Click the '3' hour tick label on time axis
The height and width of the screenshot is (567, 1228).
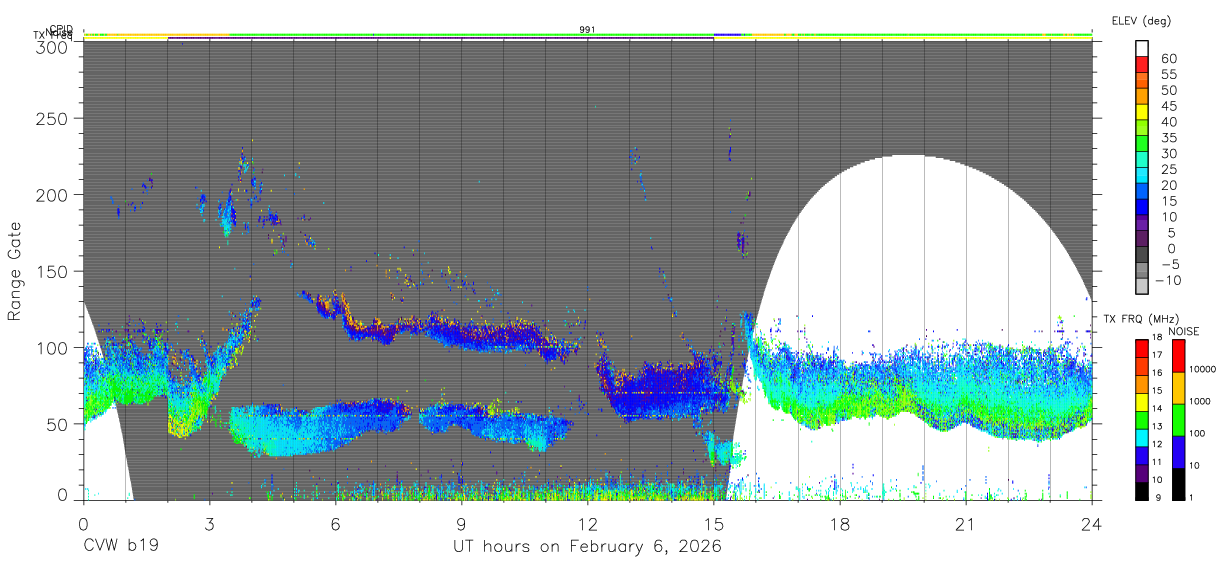[210, 523]
